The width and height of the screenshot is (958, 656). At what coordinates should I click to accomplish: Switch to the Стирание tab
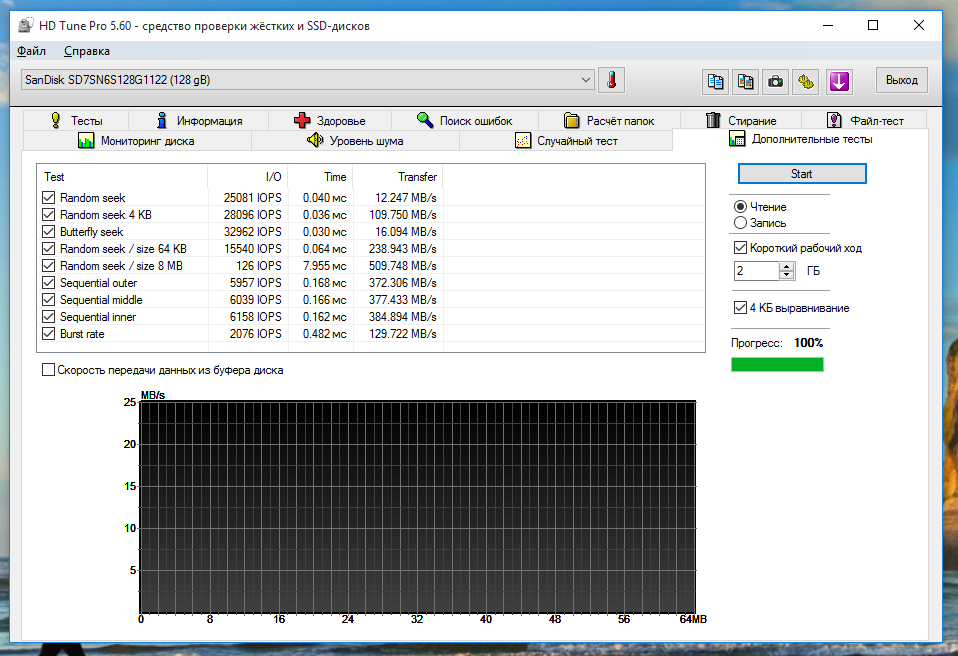[x=740, y=120]
